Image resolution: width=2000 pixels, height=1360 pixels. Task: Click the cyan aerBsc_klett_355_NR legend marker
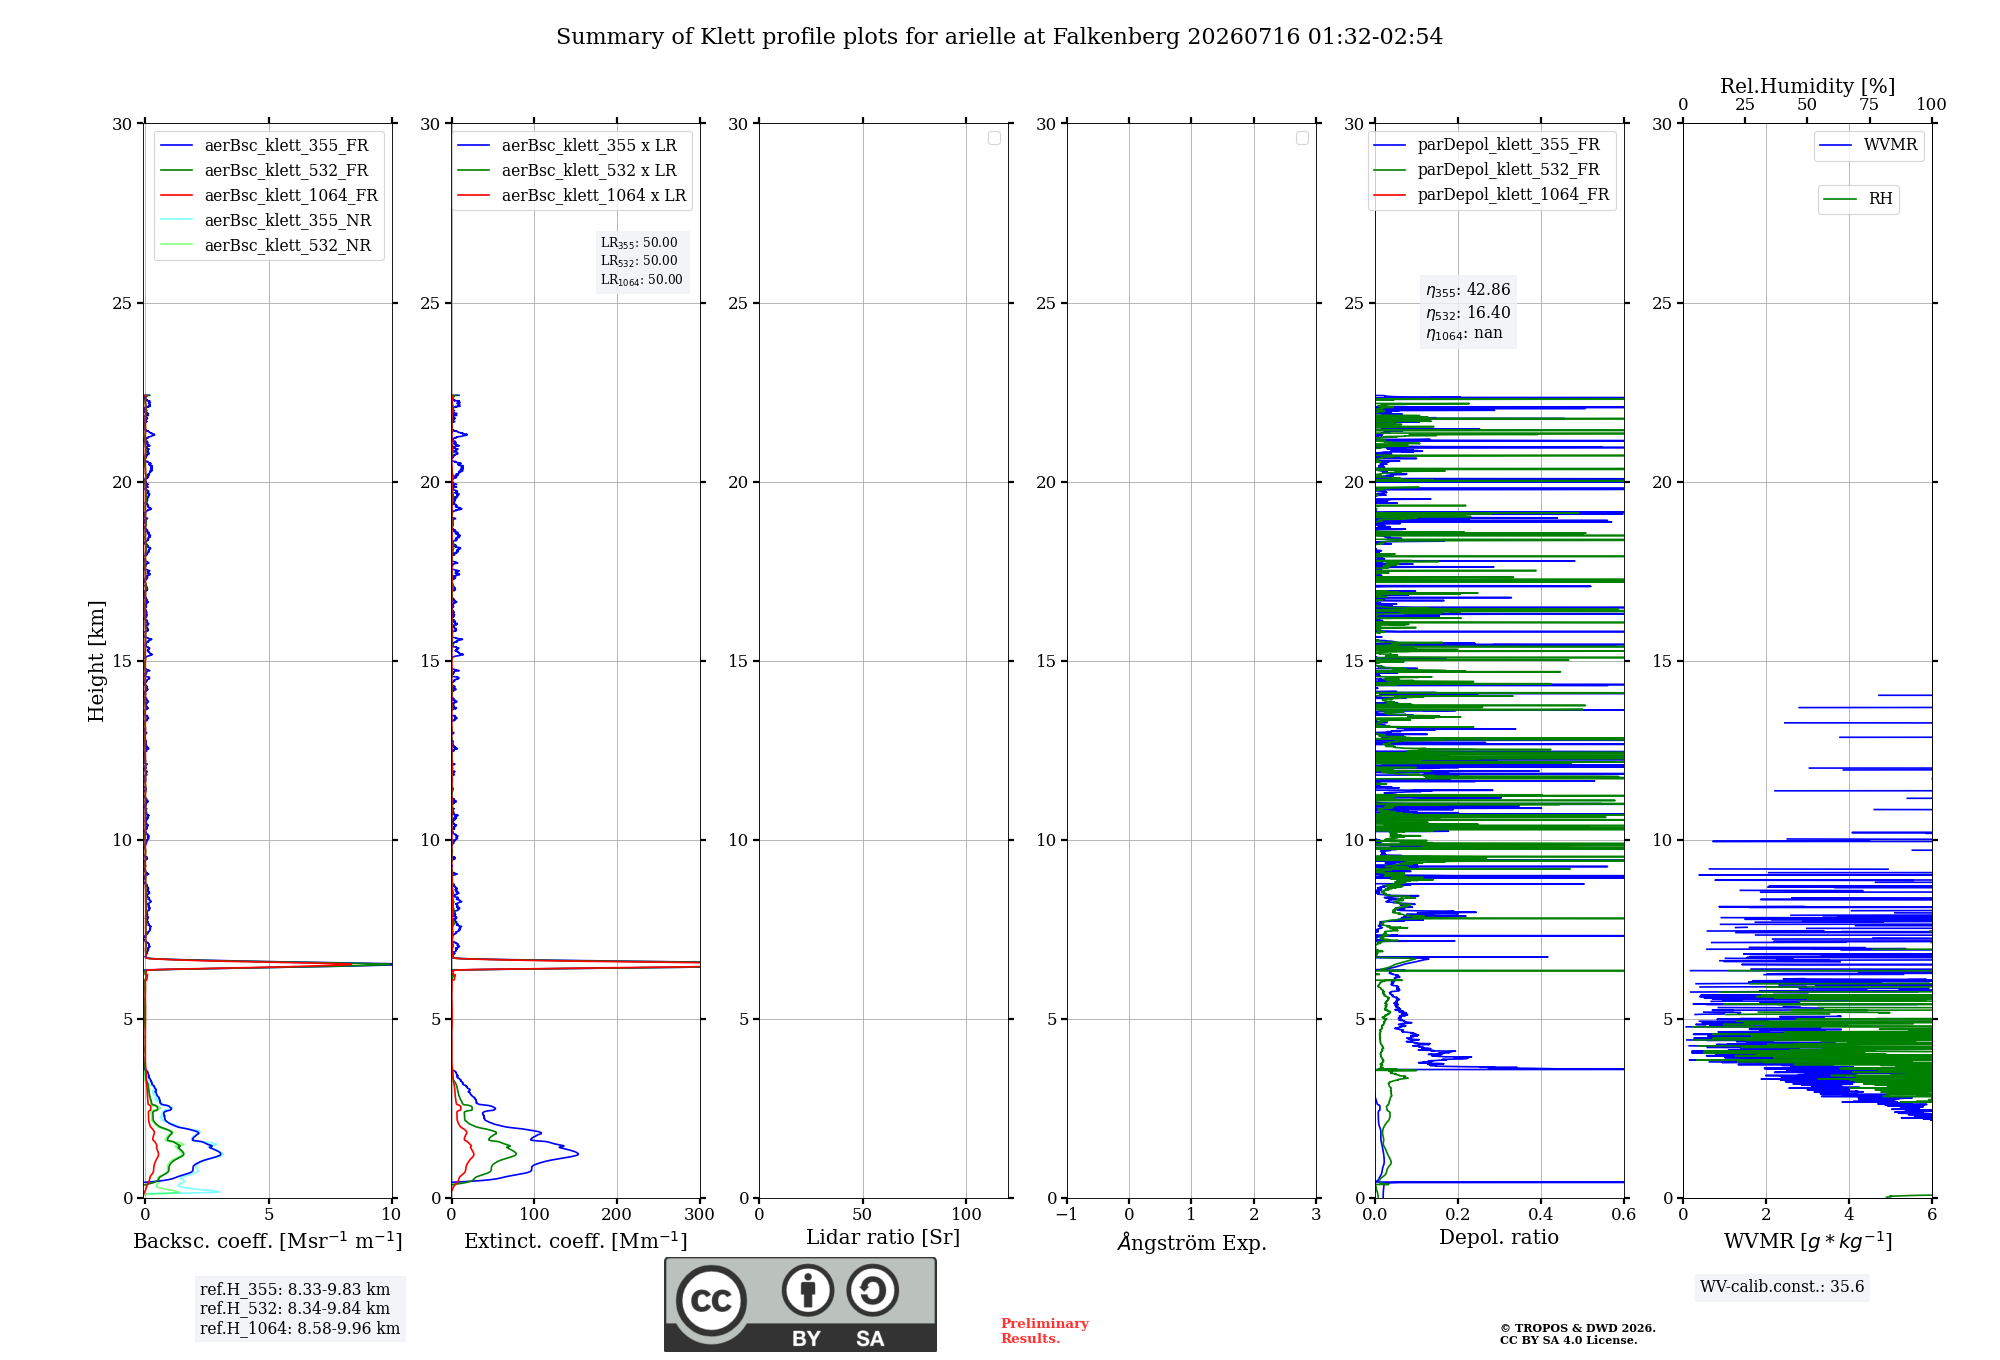click(x=176, y=221)
